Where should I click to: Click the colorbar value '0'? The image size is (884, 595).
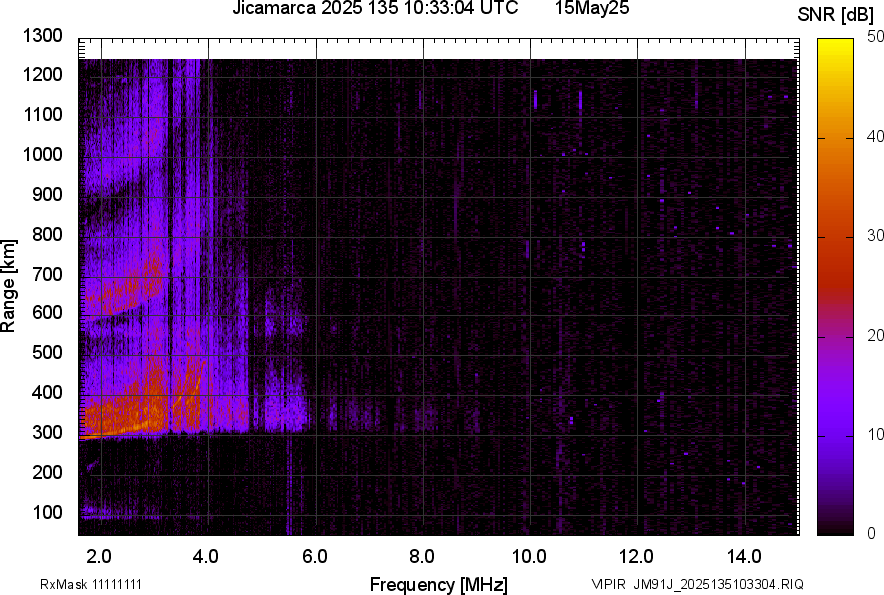pos(872,533)
